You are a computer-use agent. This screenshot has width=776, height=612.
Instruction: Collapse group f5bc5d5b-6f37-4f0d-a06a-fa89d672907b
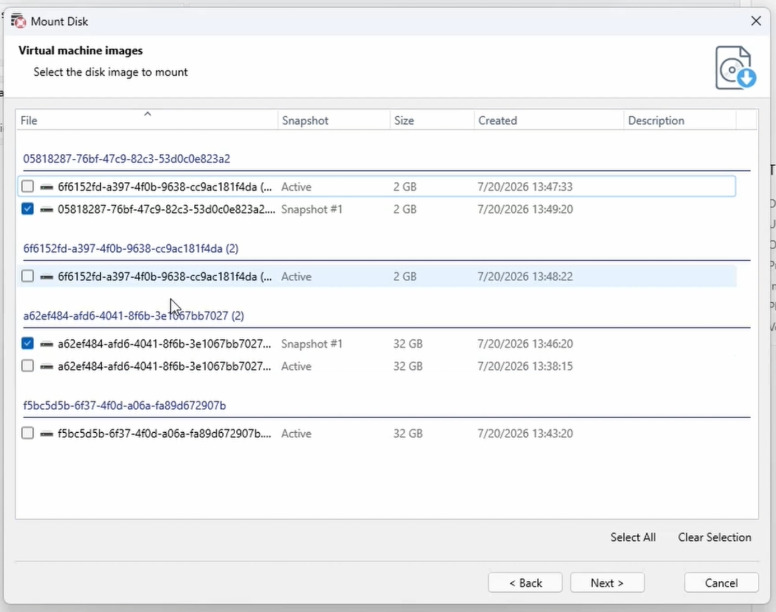[125, 406]
